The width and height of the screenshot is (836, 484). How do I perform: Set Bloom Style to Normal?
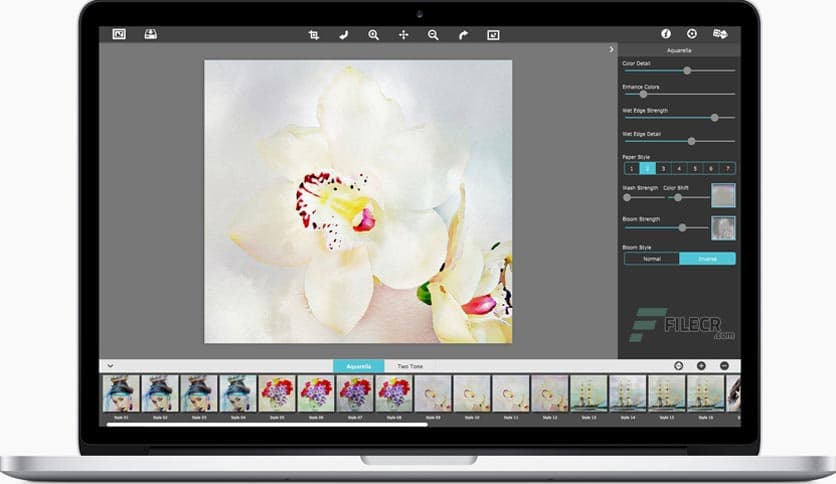(652, 259)
